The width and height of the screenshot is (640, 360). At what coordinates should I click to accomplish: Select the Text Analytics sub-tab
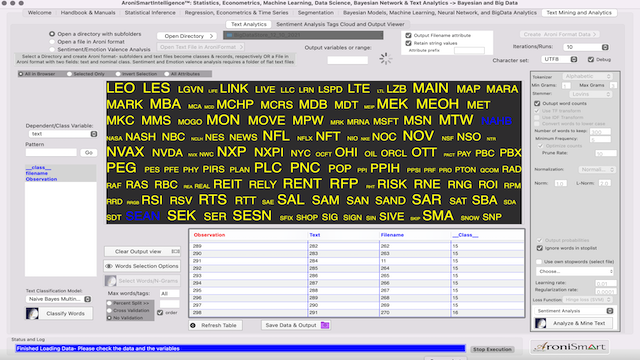[249, 24]
